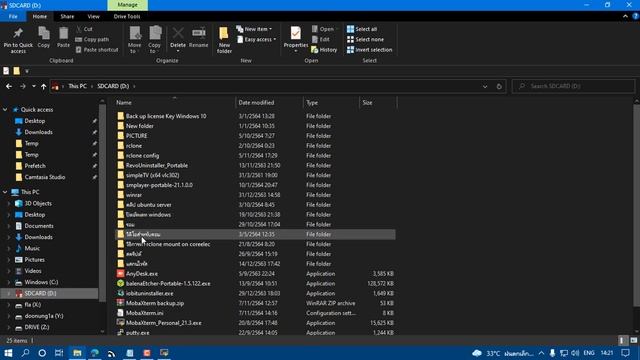Click Select all in ribbon
The height and width of the screenshot is (360, 640).
point(362,29)
